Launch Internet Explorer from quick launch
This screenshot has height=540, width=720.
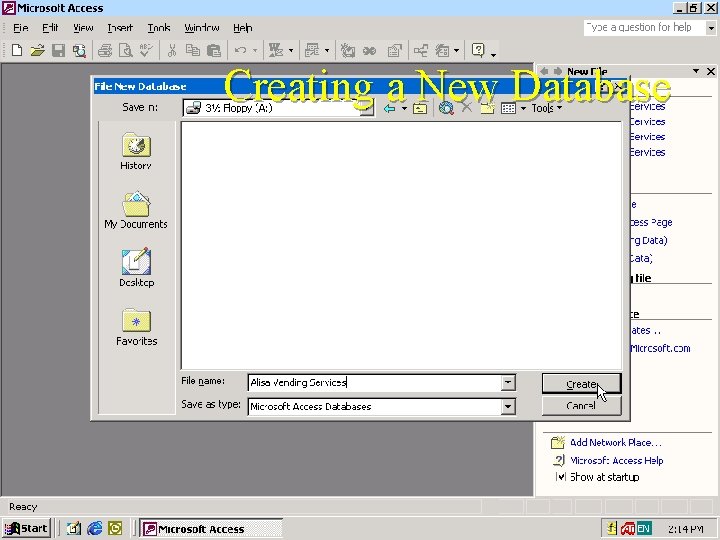point(95,529)
